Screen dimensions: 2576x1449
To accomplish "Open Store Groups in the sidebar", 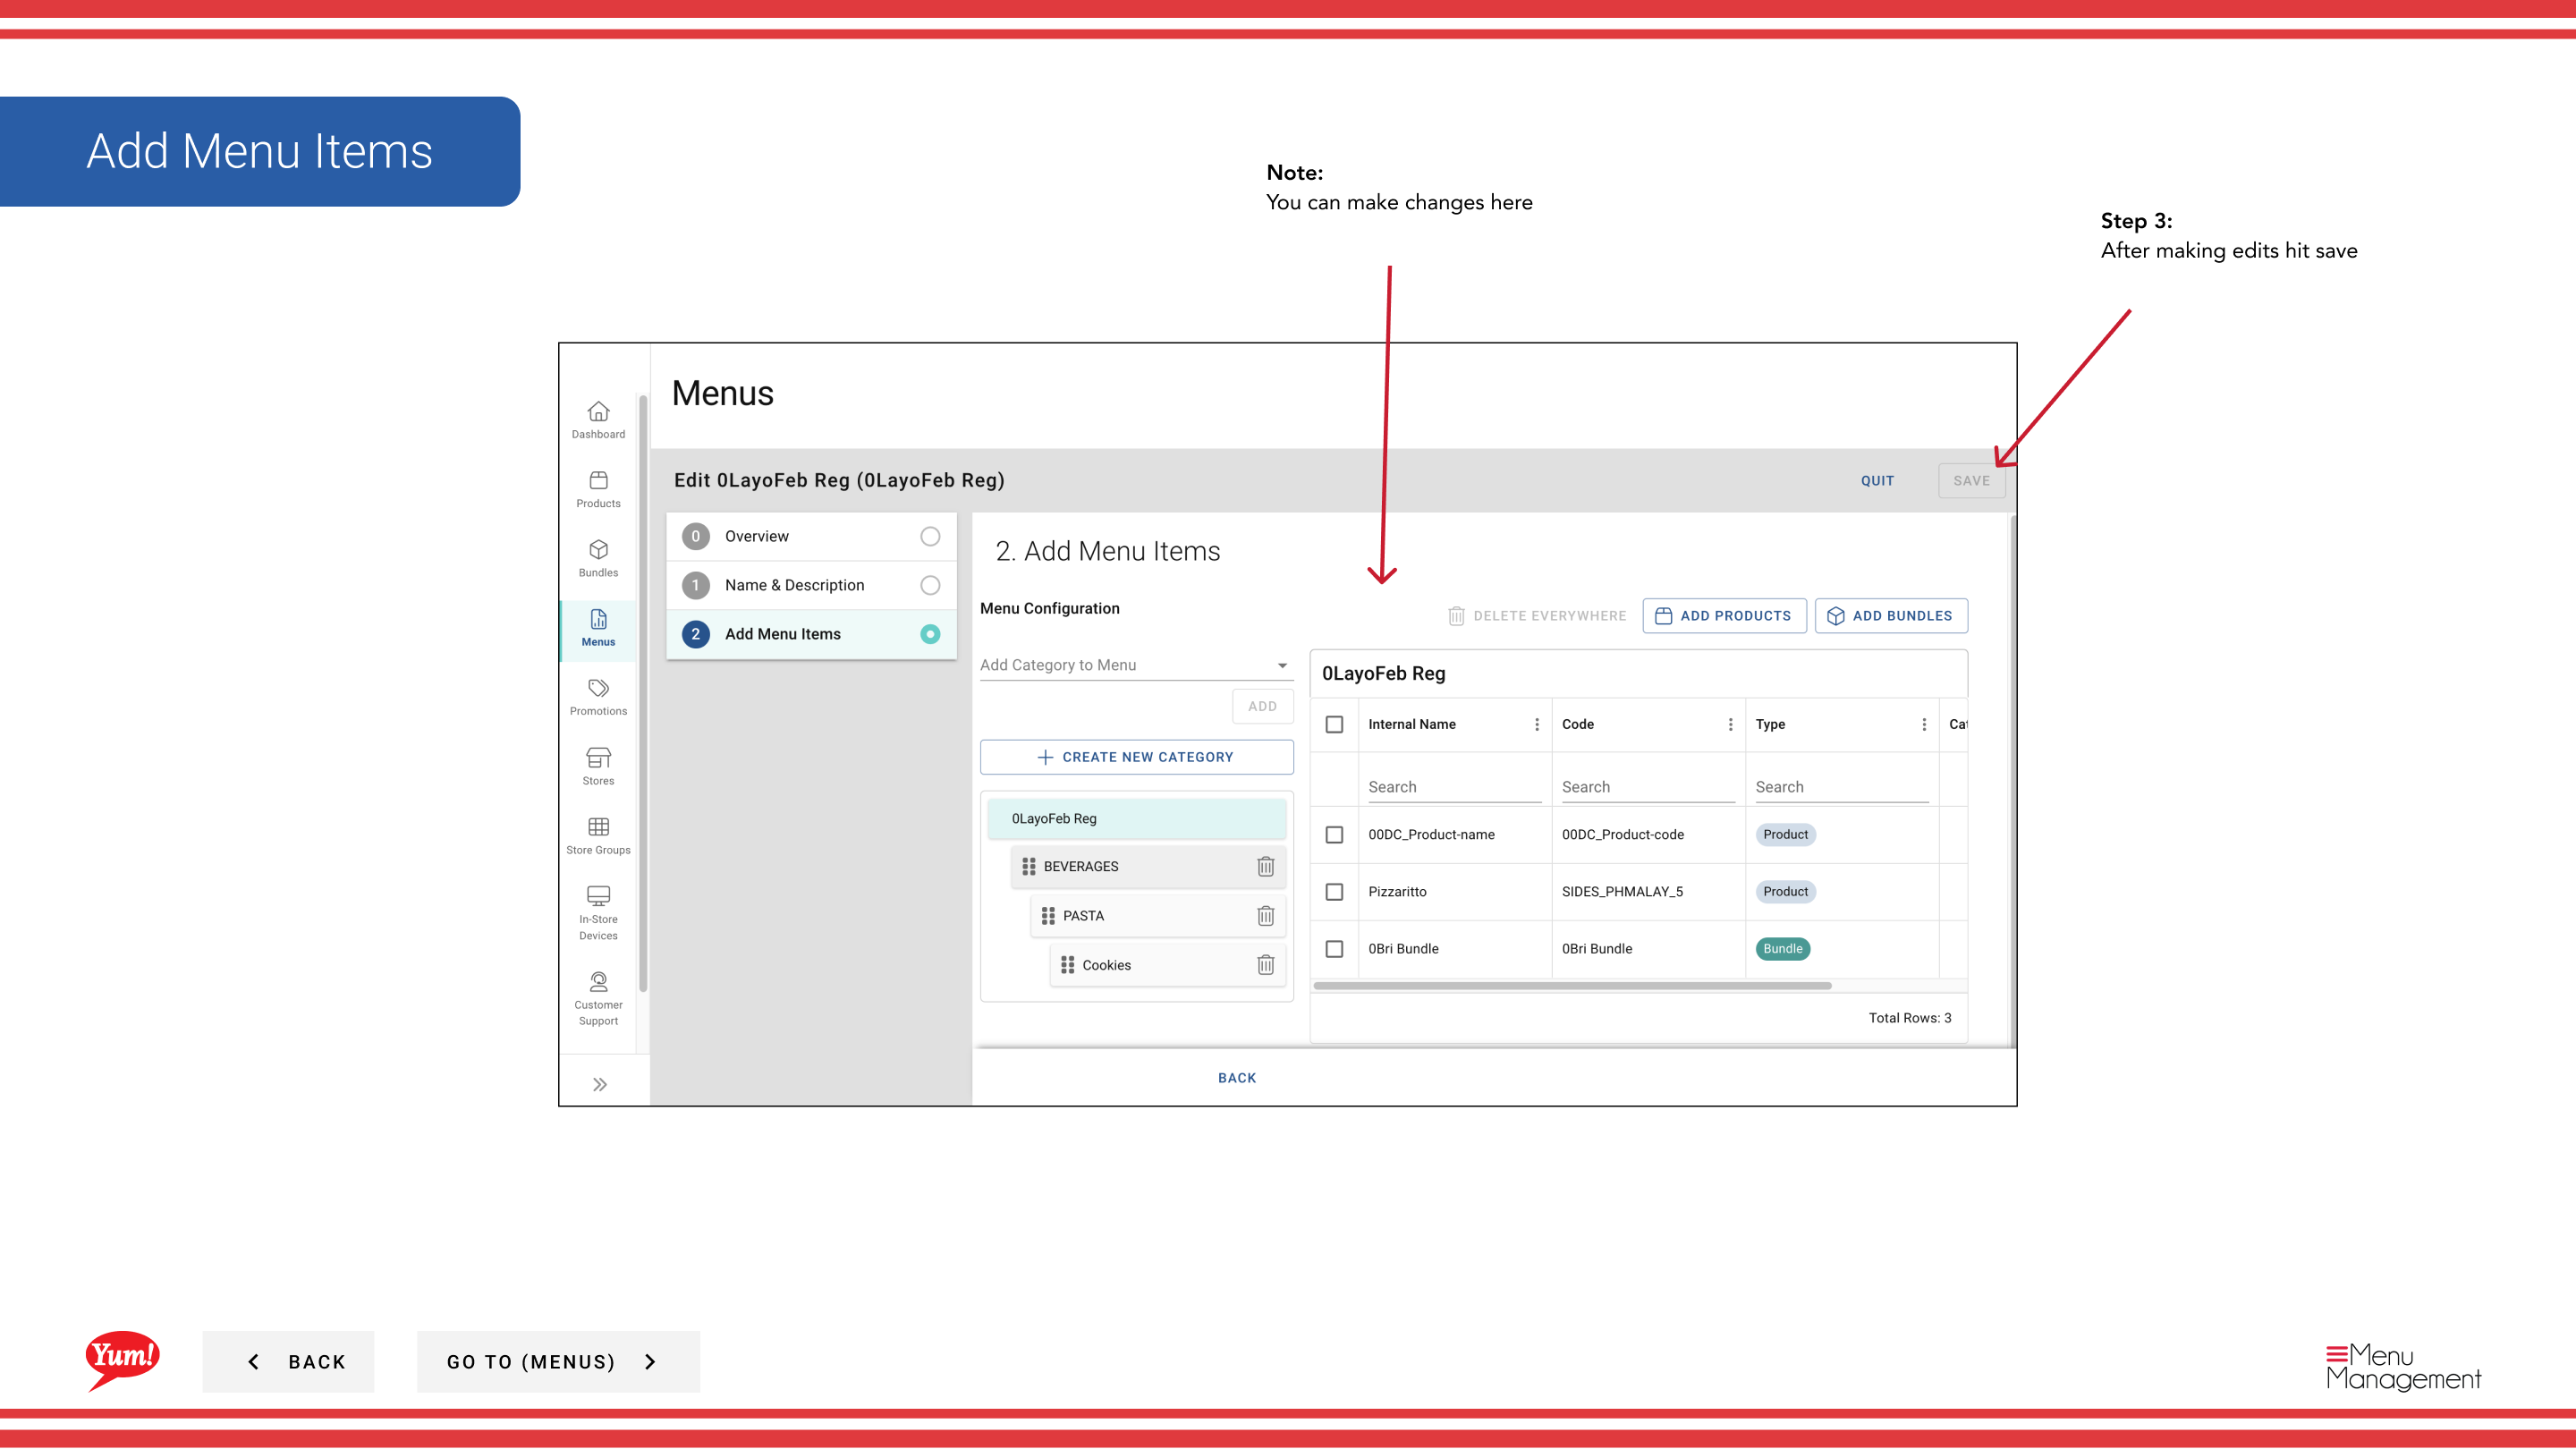I will coord(598,836).
